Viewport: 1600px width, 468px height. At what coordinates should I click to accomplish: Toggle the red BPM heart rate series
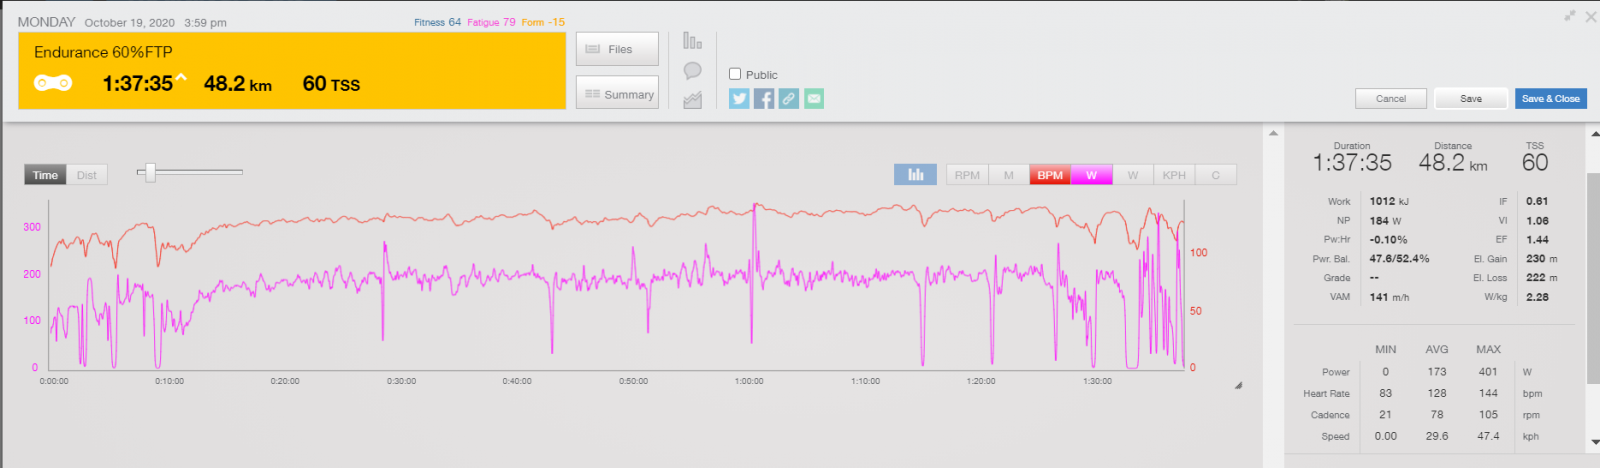[x=1050, y=175]
